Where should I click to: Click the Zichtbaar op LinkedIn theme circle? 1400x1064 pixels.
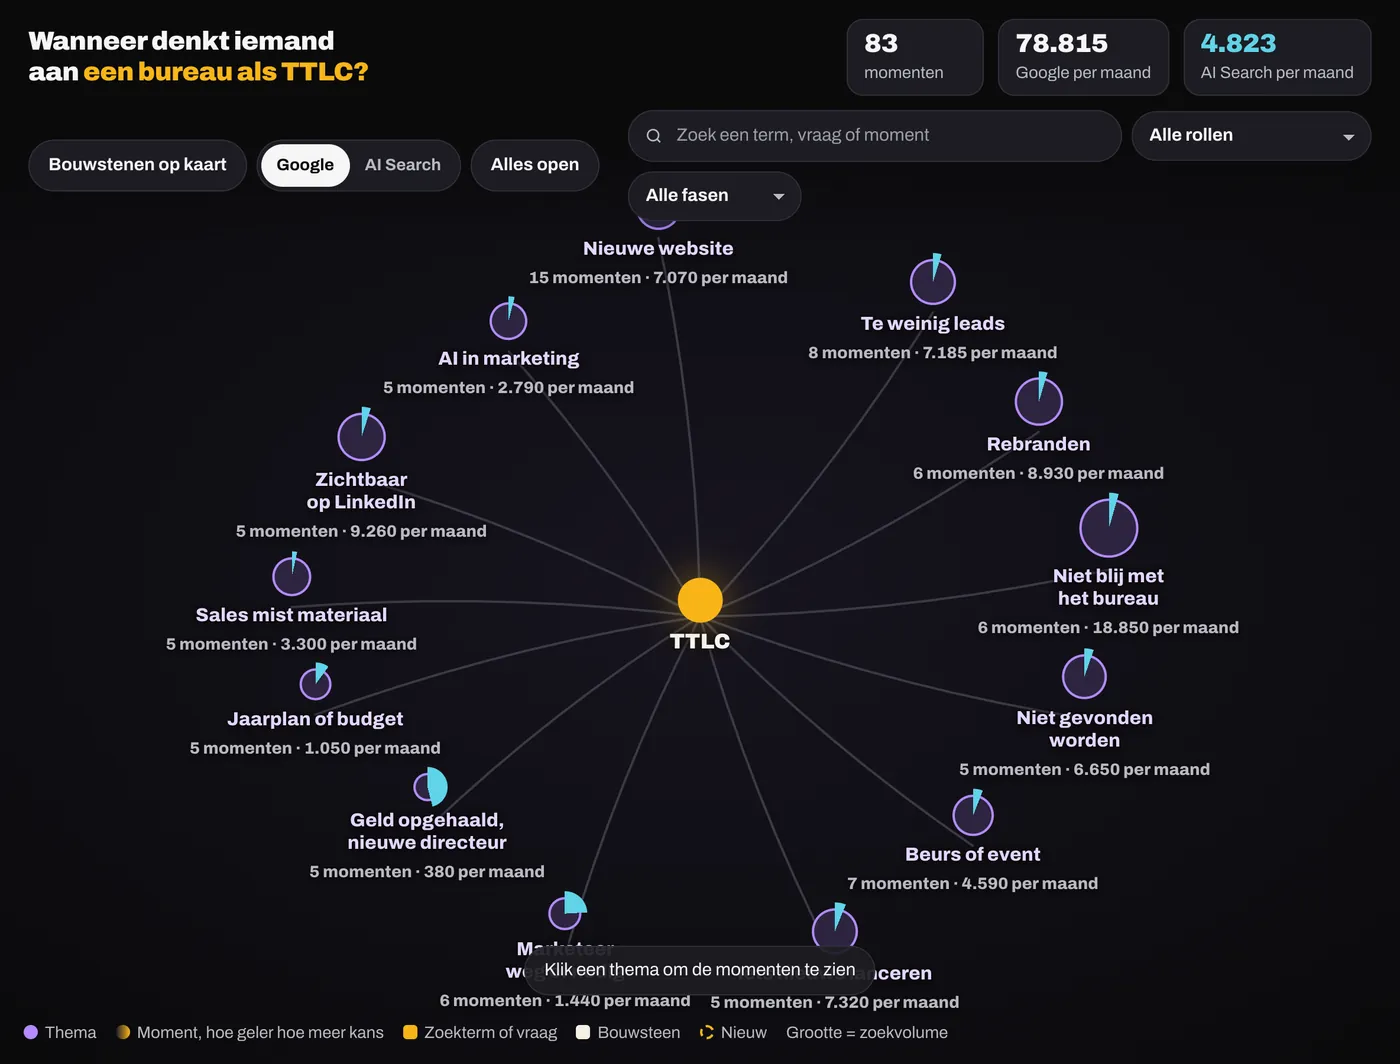click(x=361, y=436)
